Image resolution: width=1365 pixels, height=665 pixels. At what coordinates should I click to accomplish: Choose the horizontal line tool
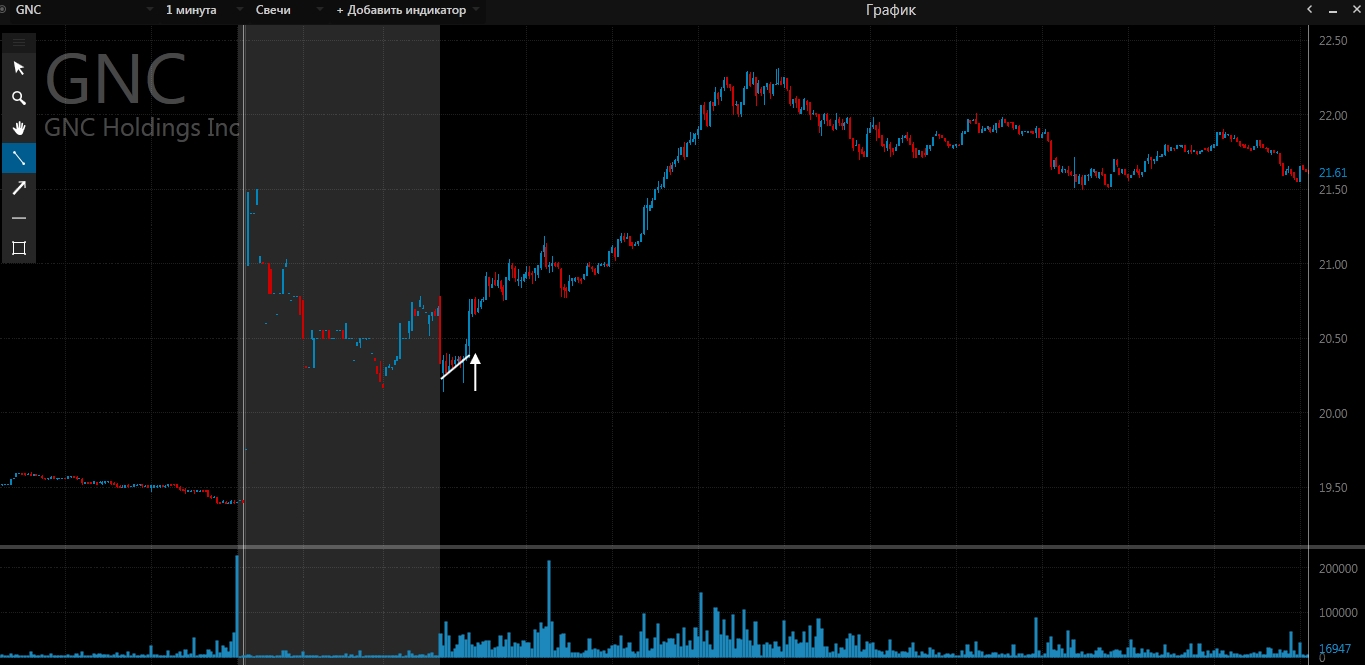click(x=18, y=218)
